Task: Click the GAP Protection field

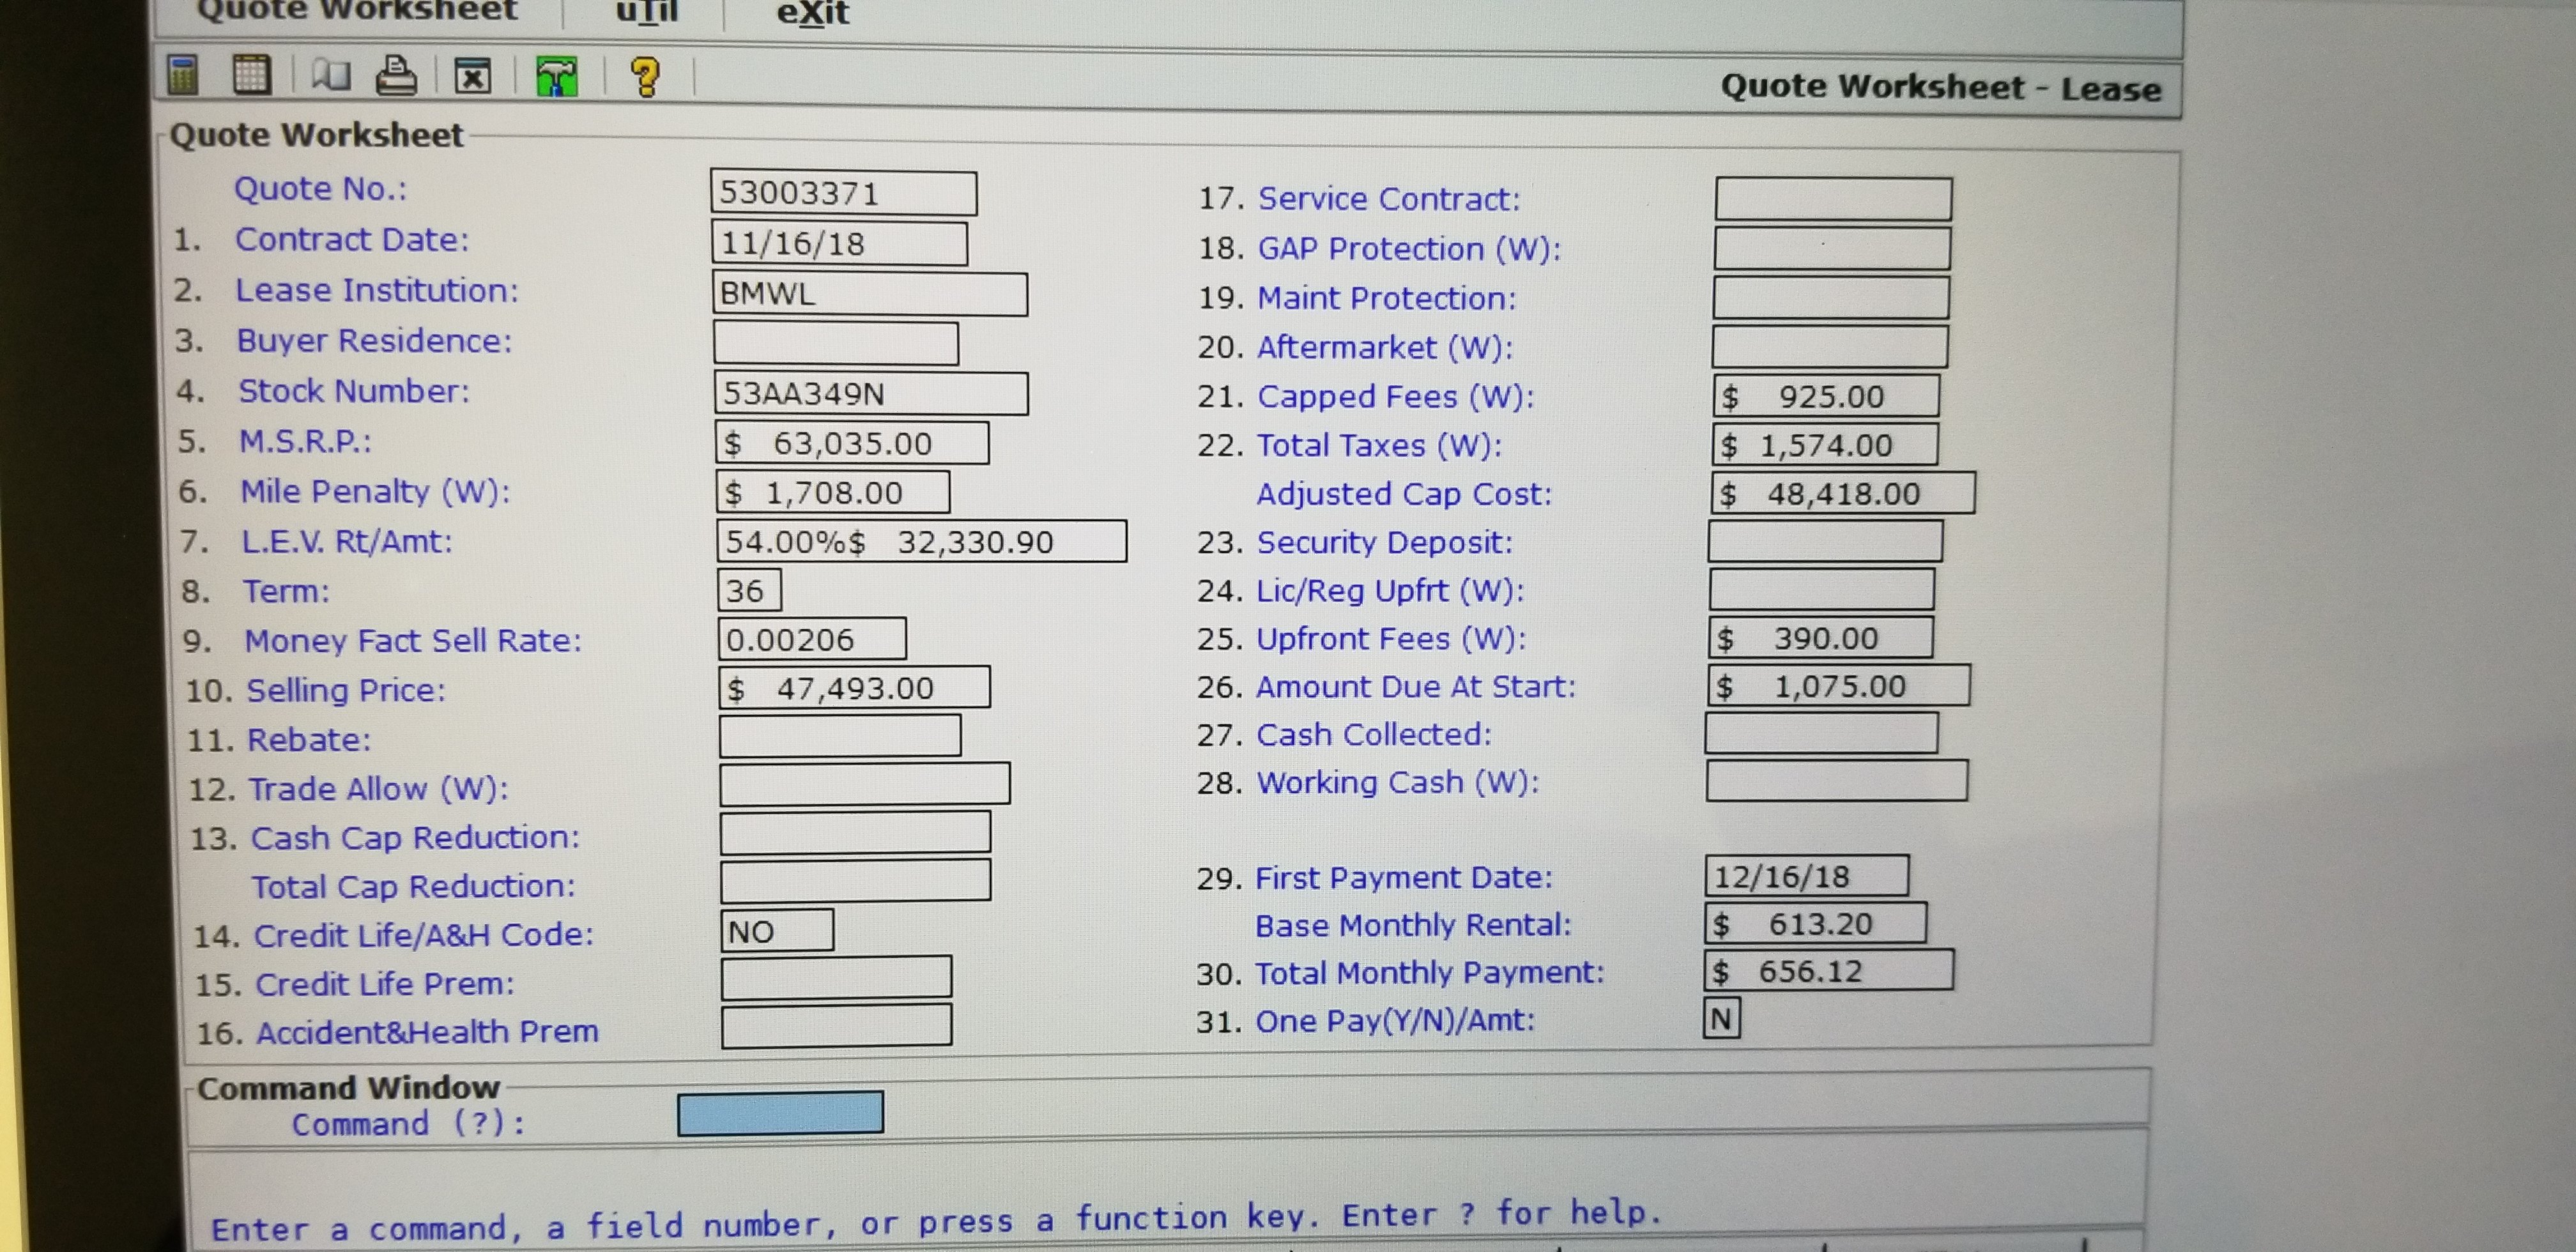Action: point(1832,249)
